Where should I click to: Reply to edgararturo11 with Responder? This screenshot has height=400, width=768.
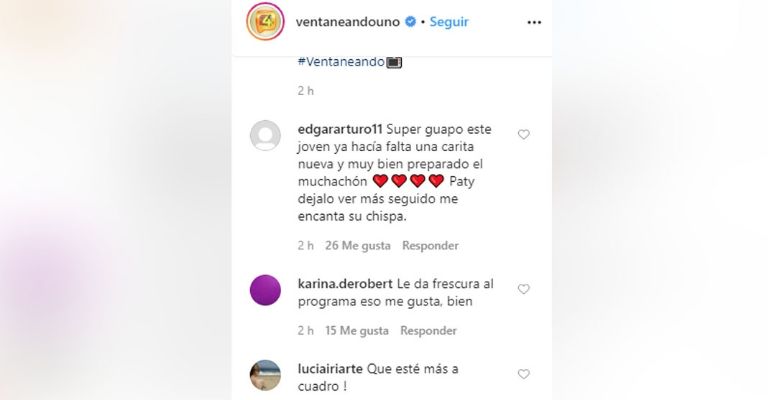(430, 246)
